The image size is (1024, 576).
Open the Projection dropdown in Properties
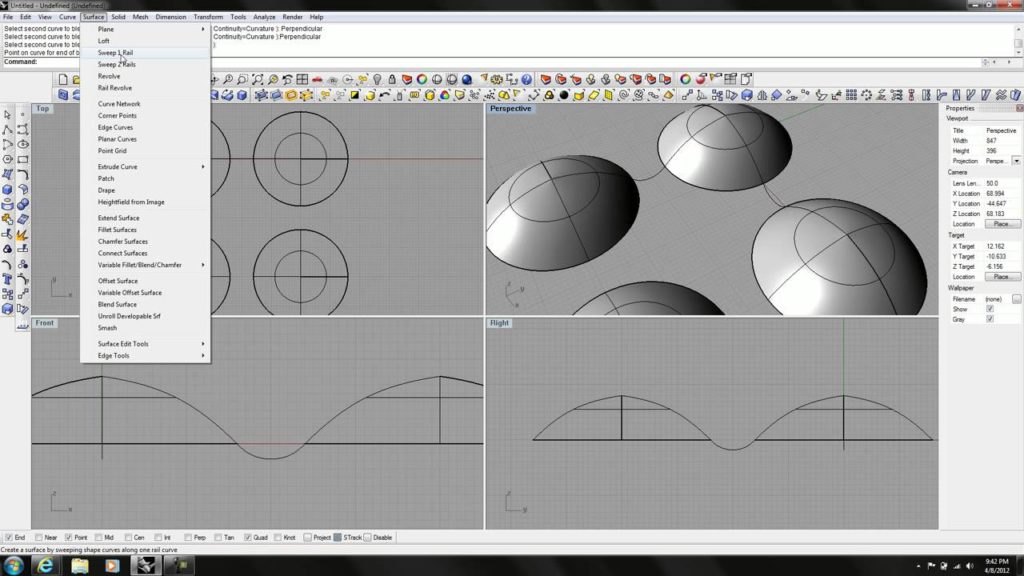[x=1016, y=161]
